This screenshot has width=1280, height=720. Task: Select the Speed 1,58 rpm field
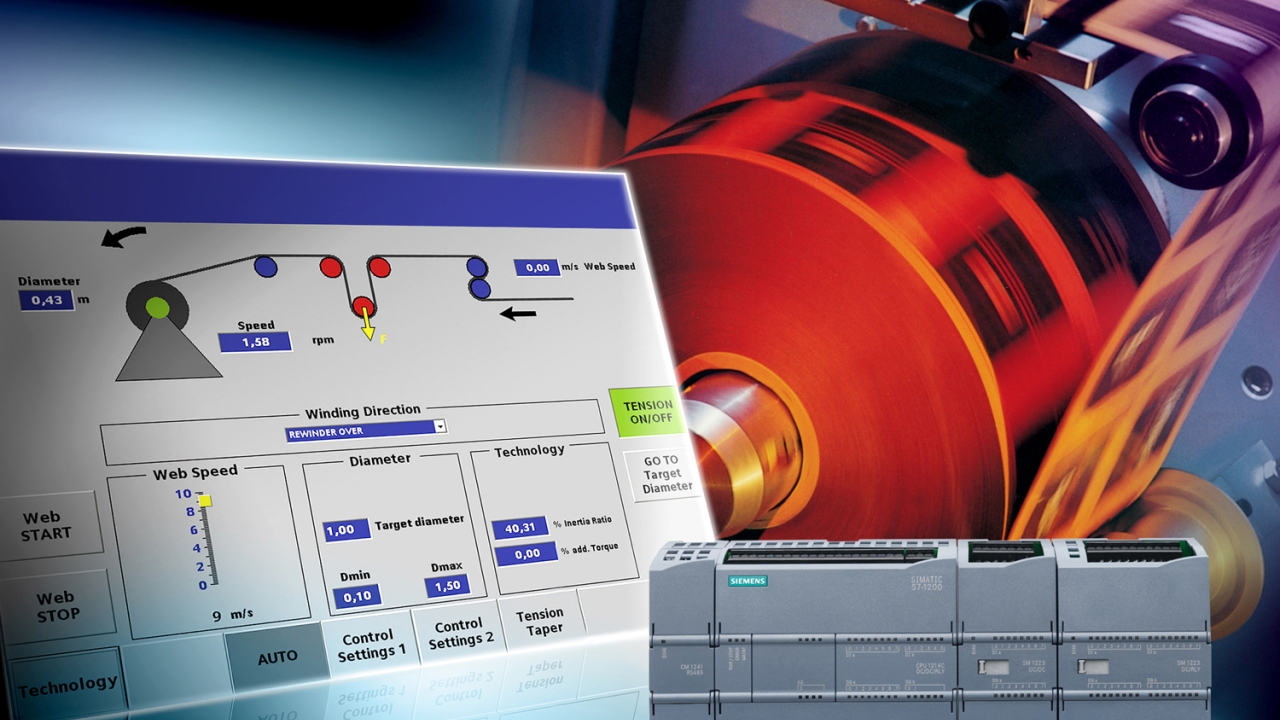pyautogui.click(x=255, y=343)
